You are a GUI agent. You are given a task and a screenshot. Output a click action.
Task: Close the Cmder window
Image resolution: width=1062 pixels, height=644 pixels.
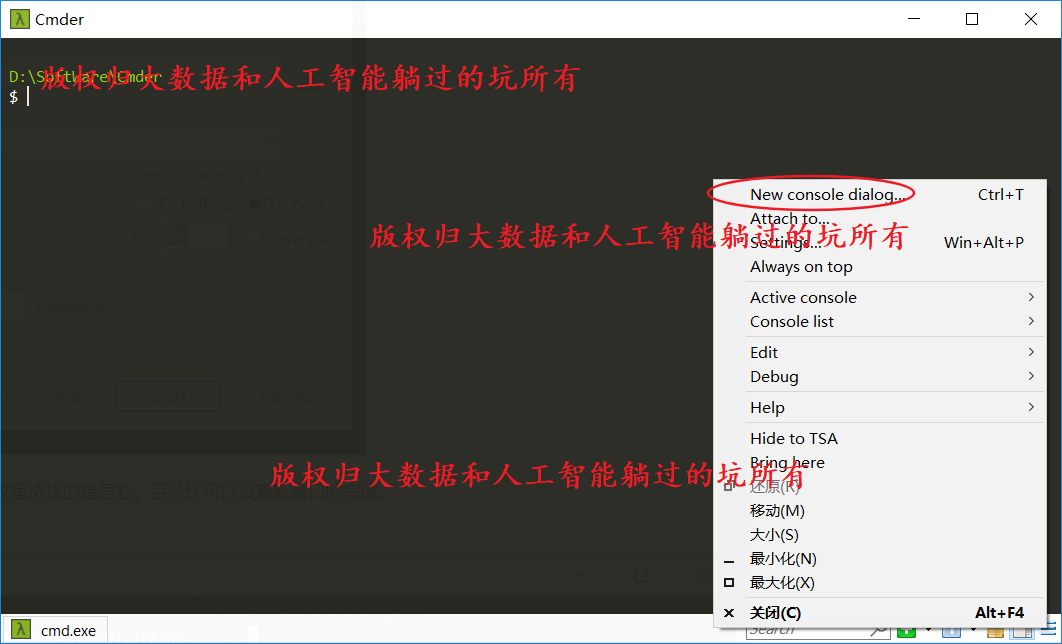tap(1031, 19)
